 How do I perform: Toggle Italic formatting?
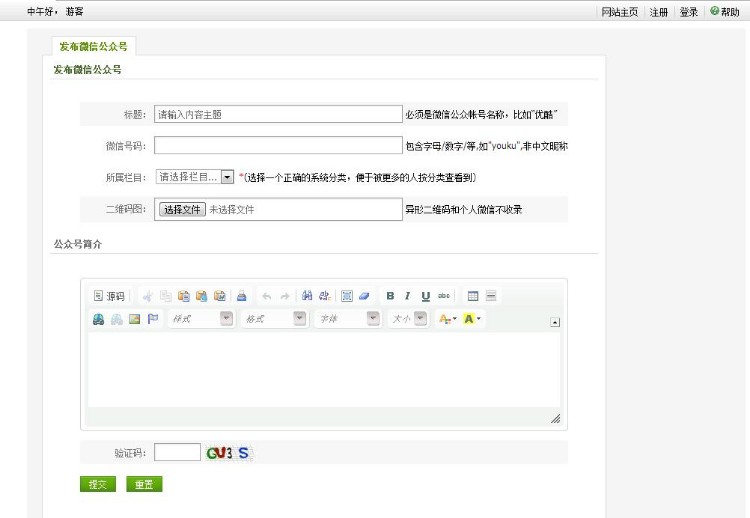coord(408,296)
